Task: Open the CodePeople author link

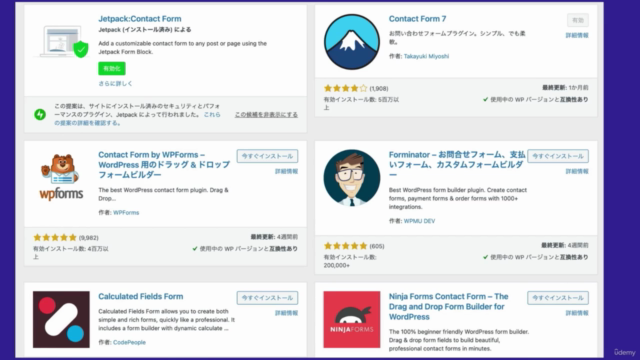Action: (129, 342)
